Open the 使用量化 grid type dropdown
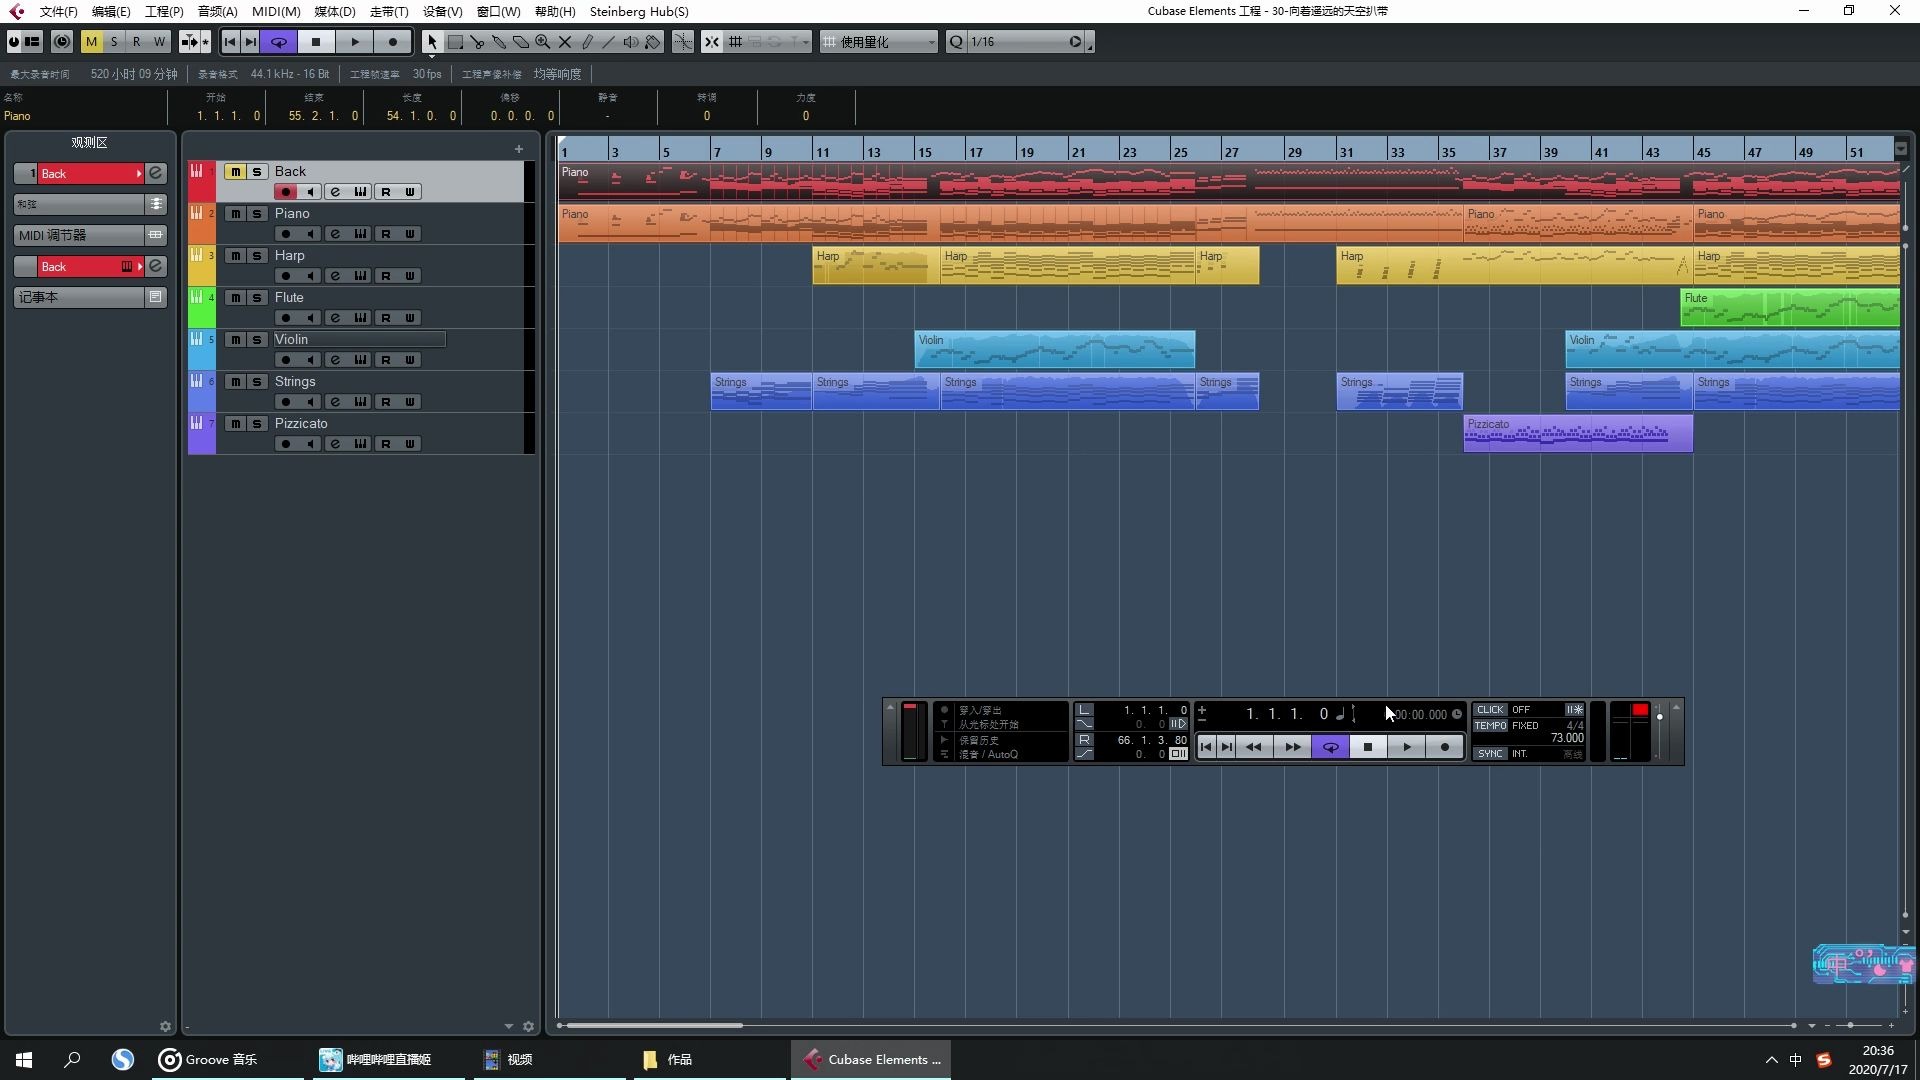The height and width of the screenshot is (1080, 1920). point(879,42)
